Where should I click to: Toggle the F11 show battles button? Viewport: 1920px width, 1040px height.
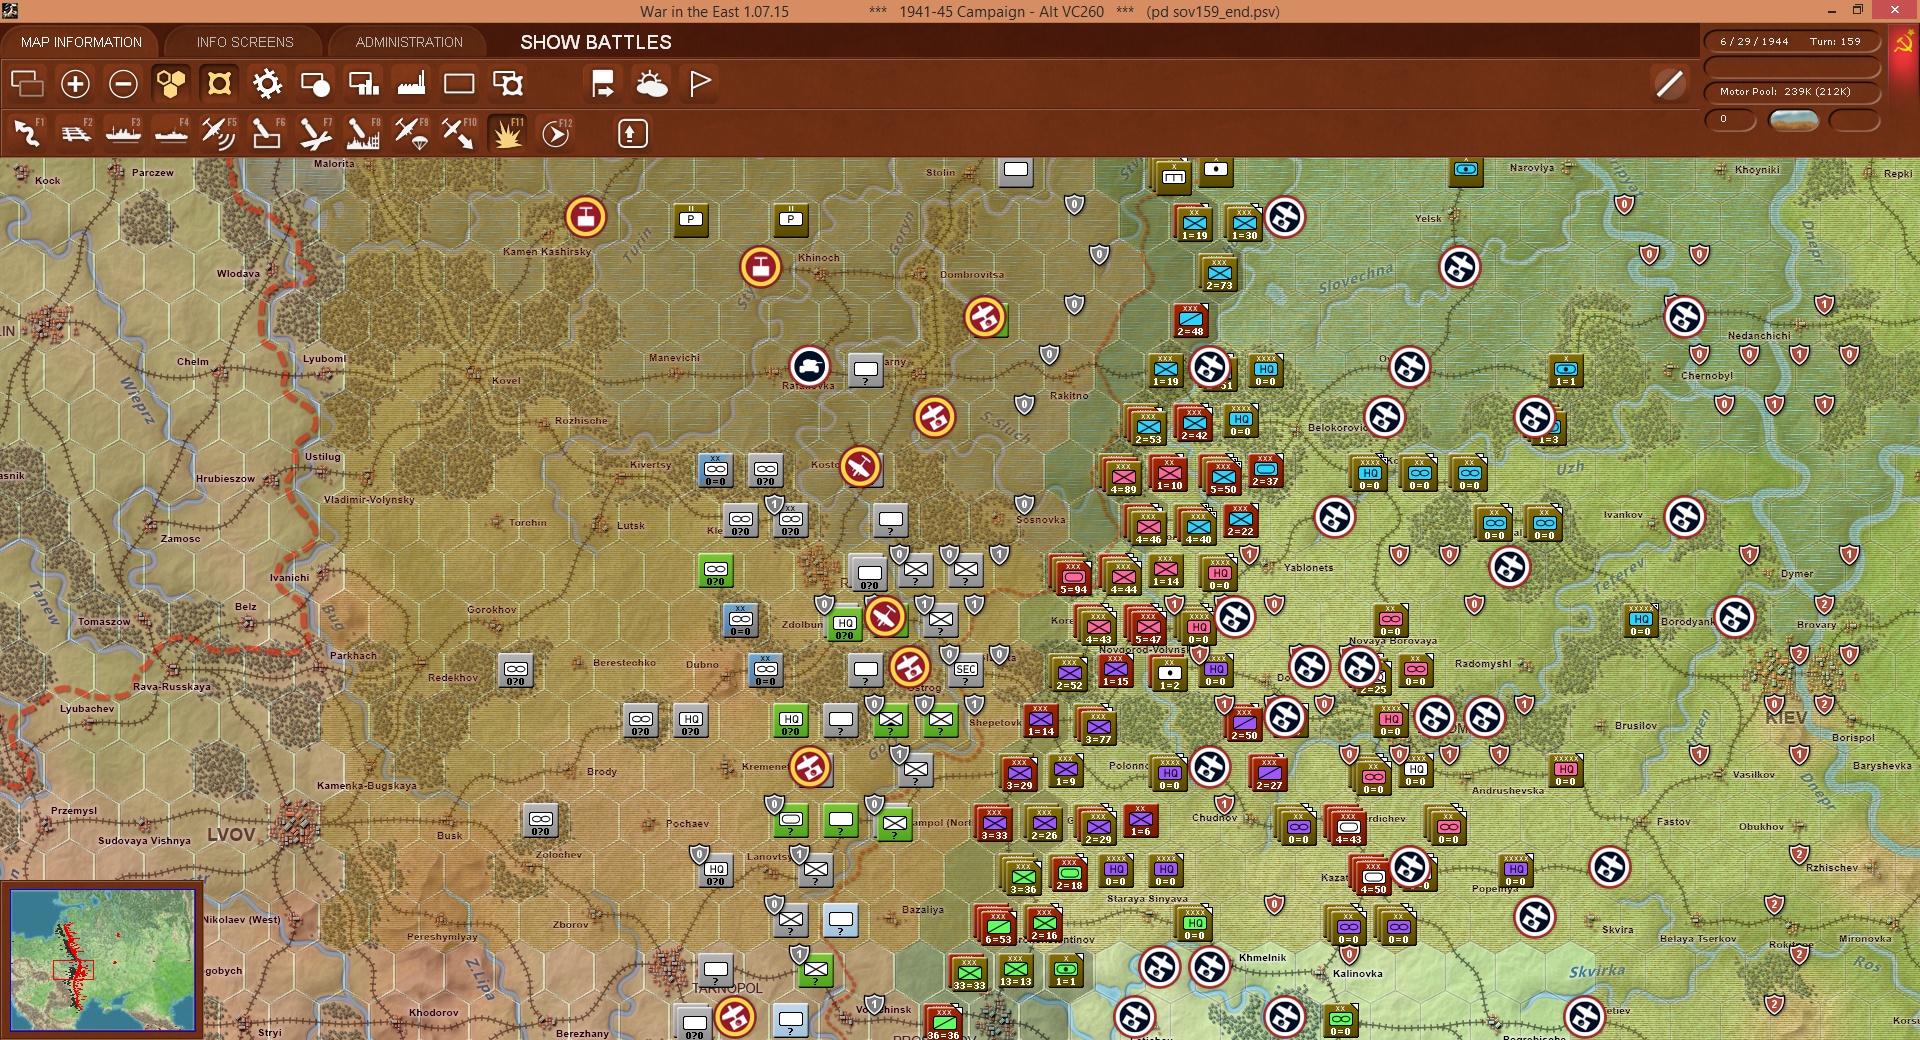pyautogui.click(x=507, y=133)
